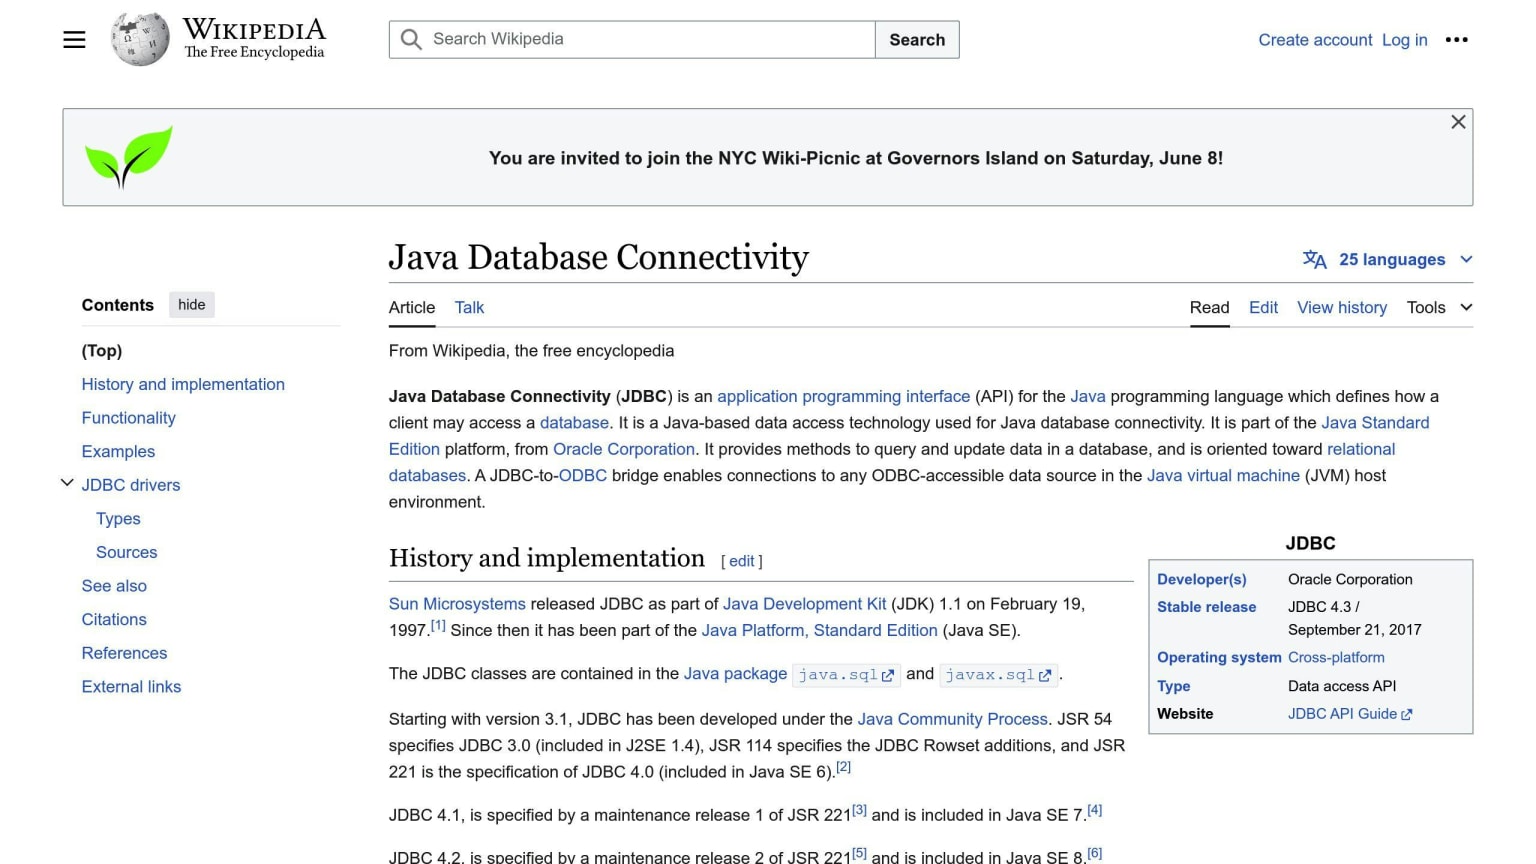Open application programming interface link
Screen dimensions: 1536x864
pos(843,397)
